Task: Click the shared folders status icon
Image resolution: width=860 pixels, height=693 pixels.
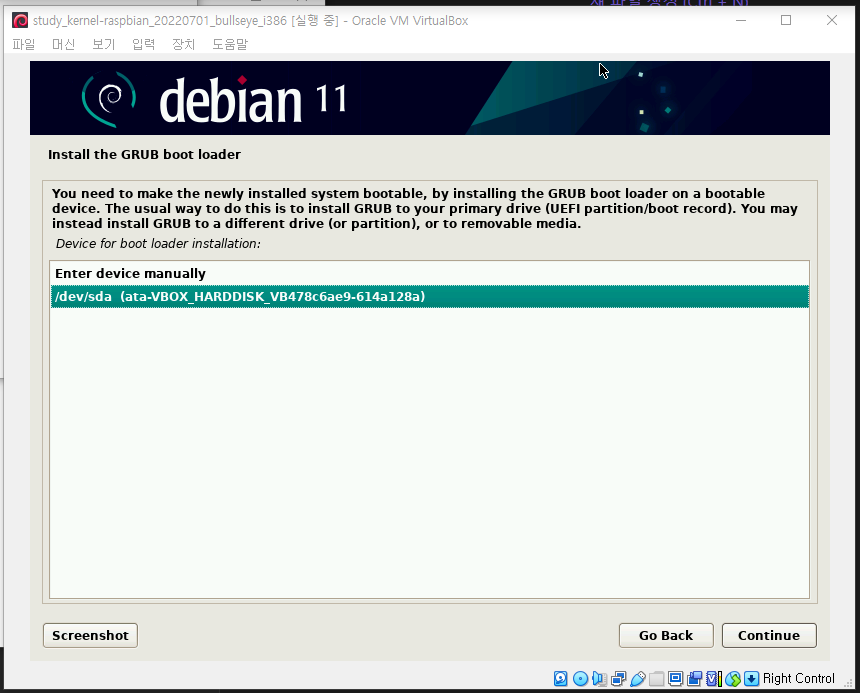Action: tap(656, 679)
